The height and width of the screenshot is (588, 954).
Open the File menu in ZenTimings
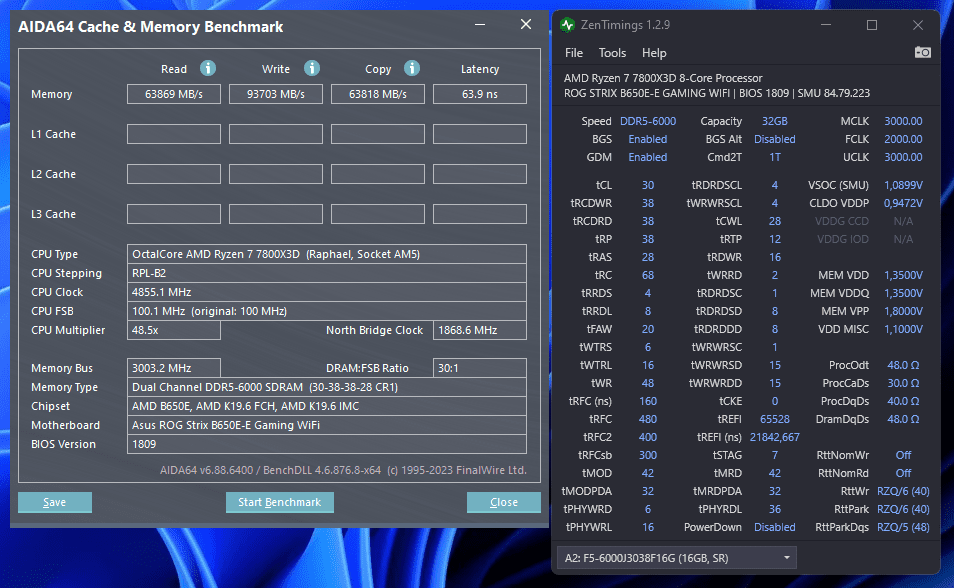tap(574, 53)
